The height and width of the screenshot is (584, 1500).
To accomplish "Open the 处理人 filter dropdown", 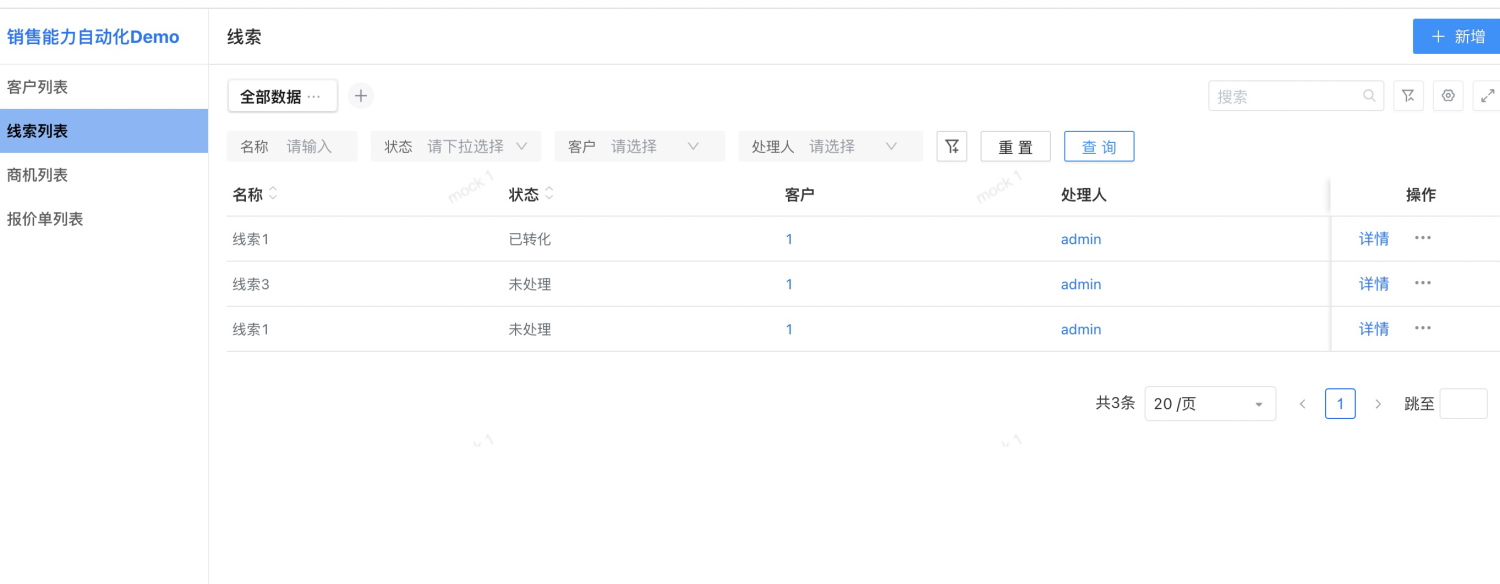I will (x=831, y=146).
